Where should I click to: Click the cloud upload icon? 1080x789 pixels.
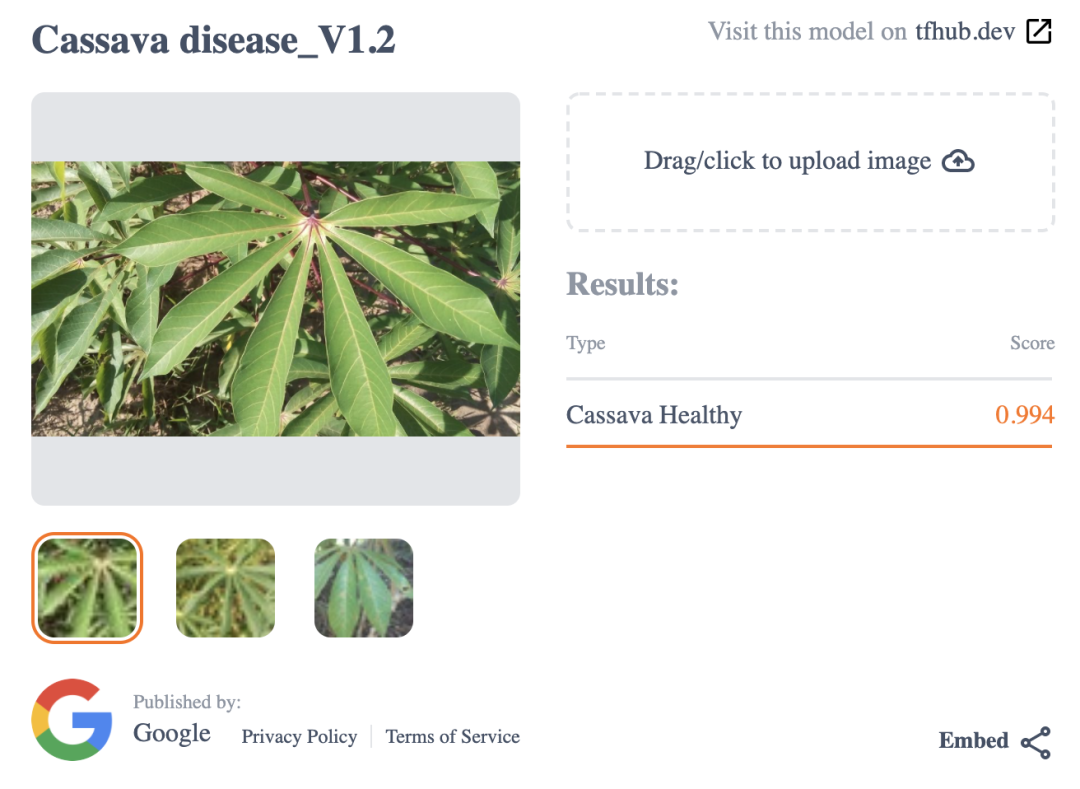point(958,161)
